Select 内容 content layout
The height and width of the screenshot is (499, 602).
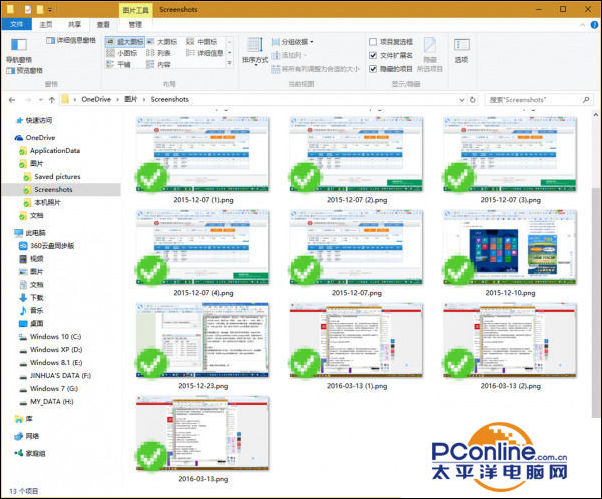[x=159, y=64]
